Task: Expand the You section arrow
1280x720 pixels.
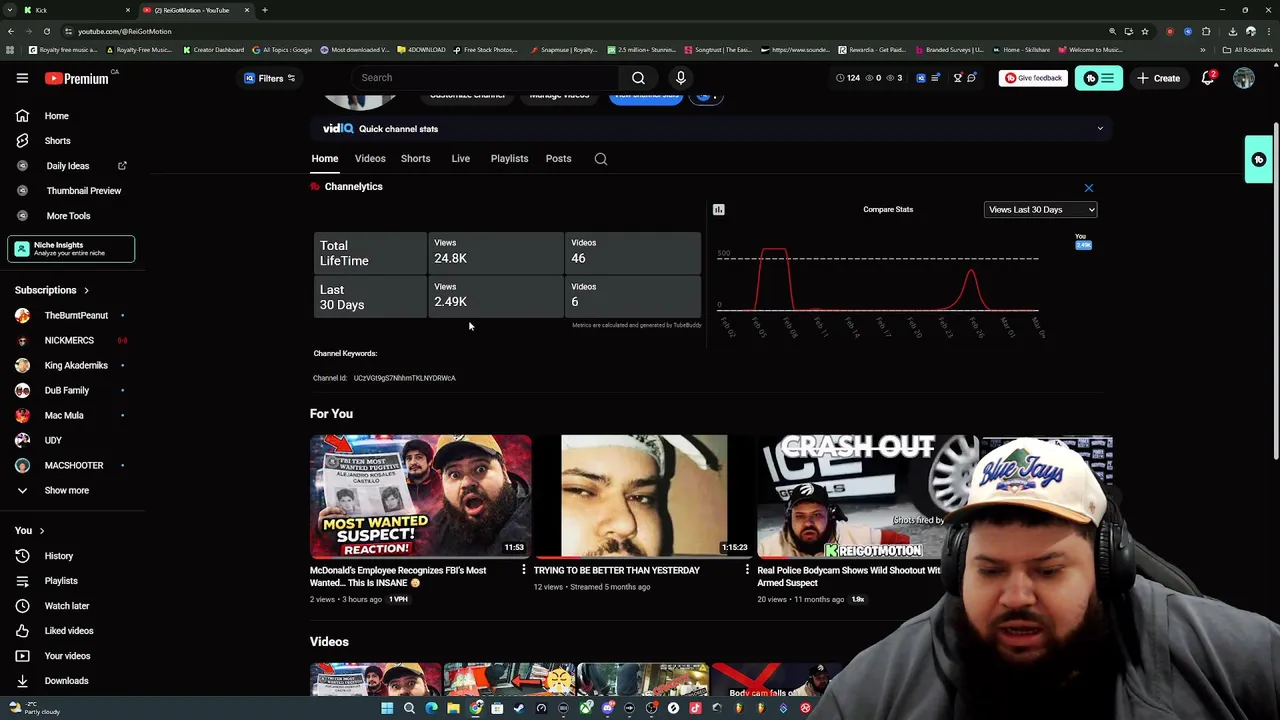Action: [41, 531]
